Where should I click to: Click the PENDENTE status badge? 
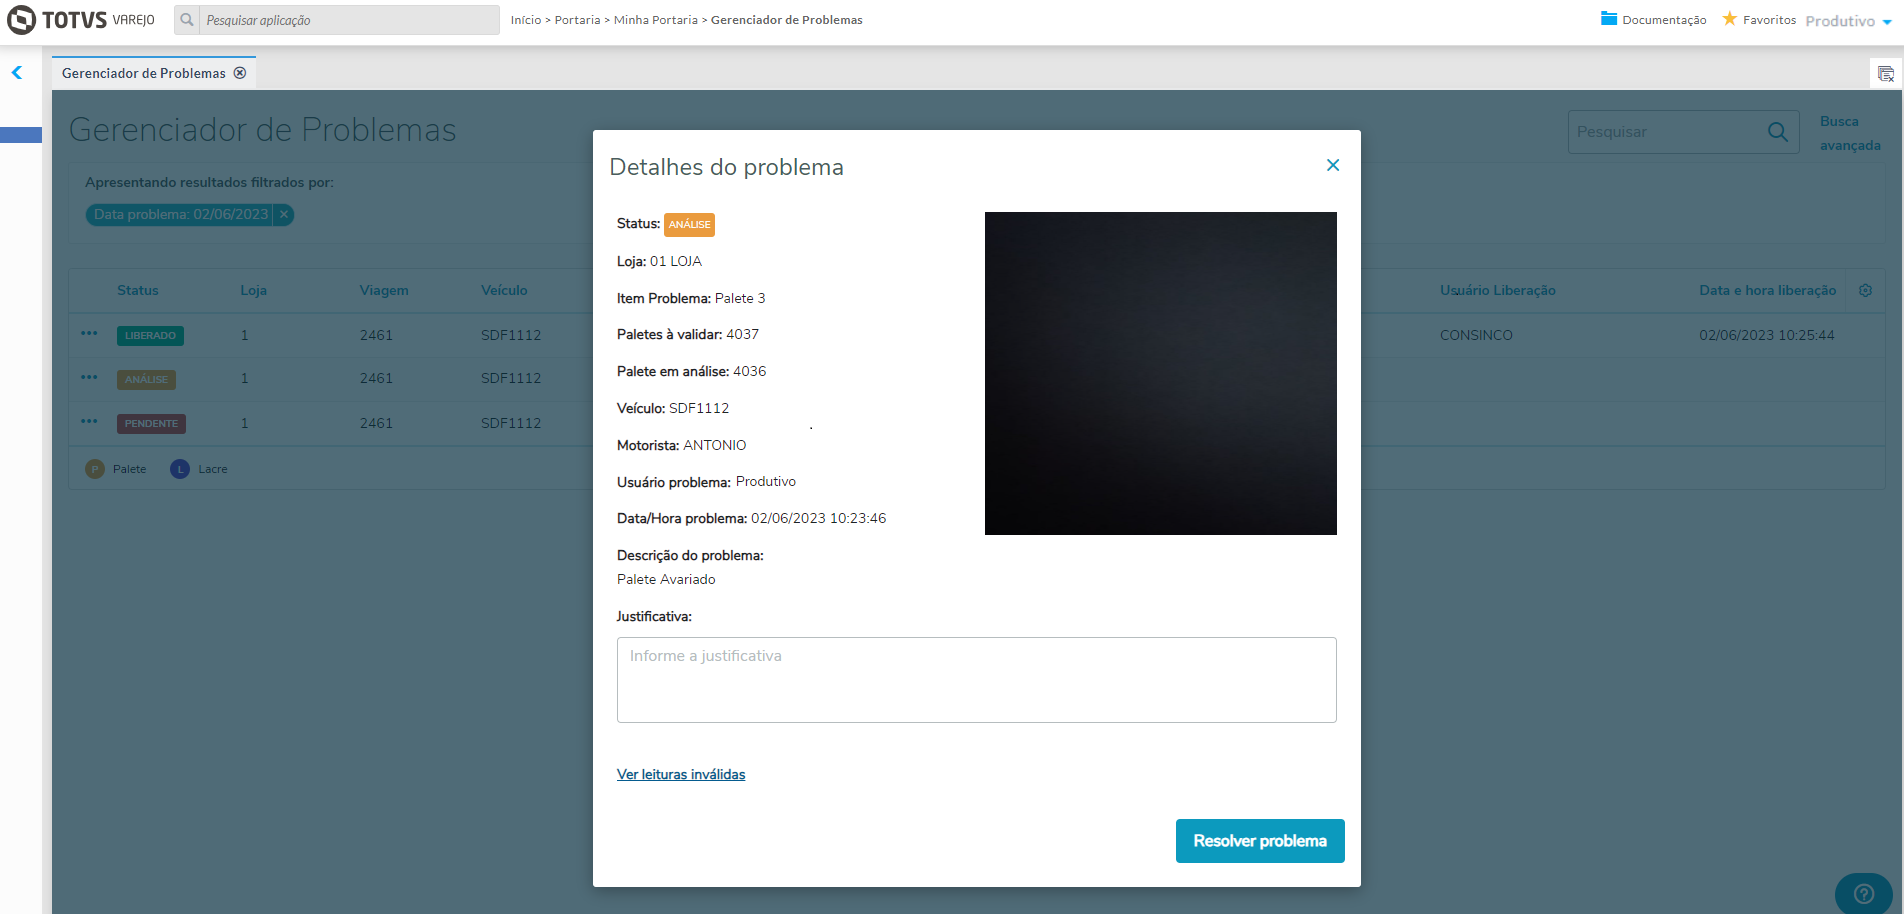coord(151,424)
